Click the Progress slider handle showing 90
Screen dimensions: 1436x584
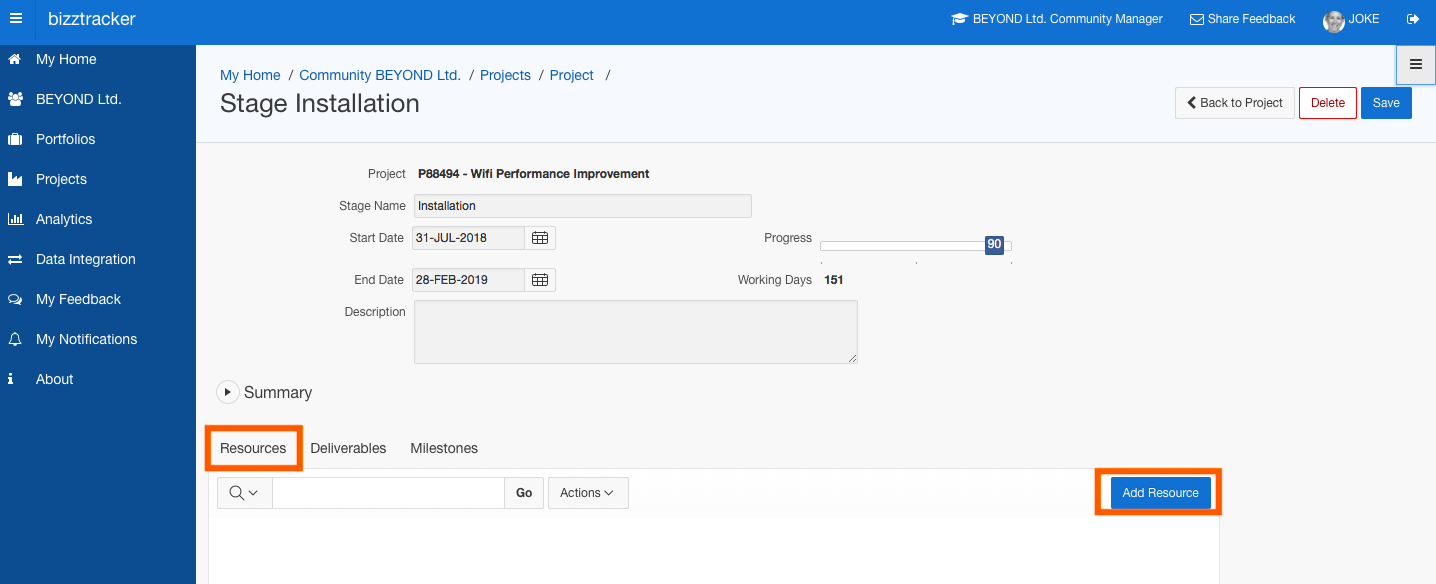[994, 245]
